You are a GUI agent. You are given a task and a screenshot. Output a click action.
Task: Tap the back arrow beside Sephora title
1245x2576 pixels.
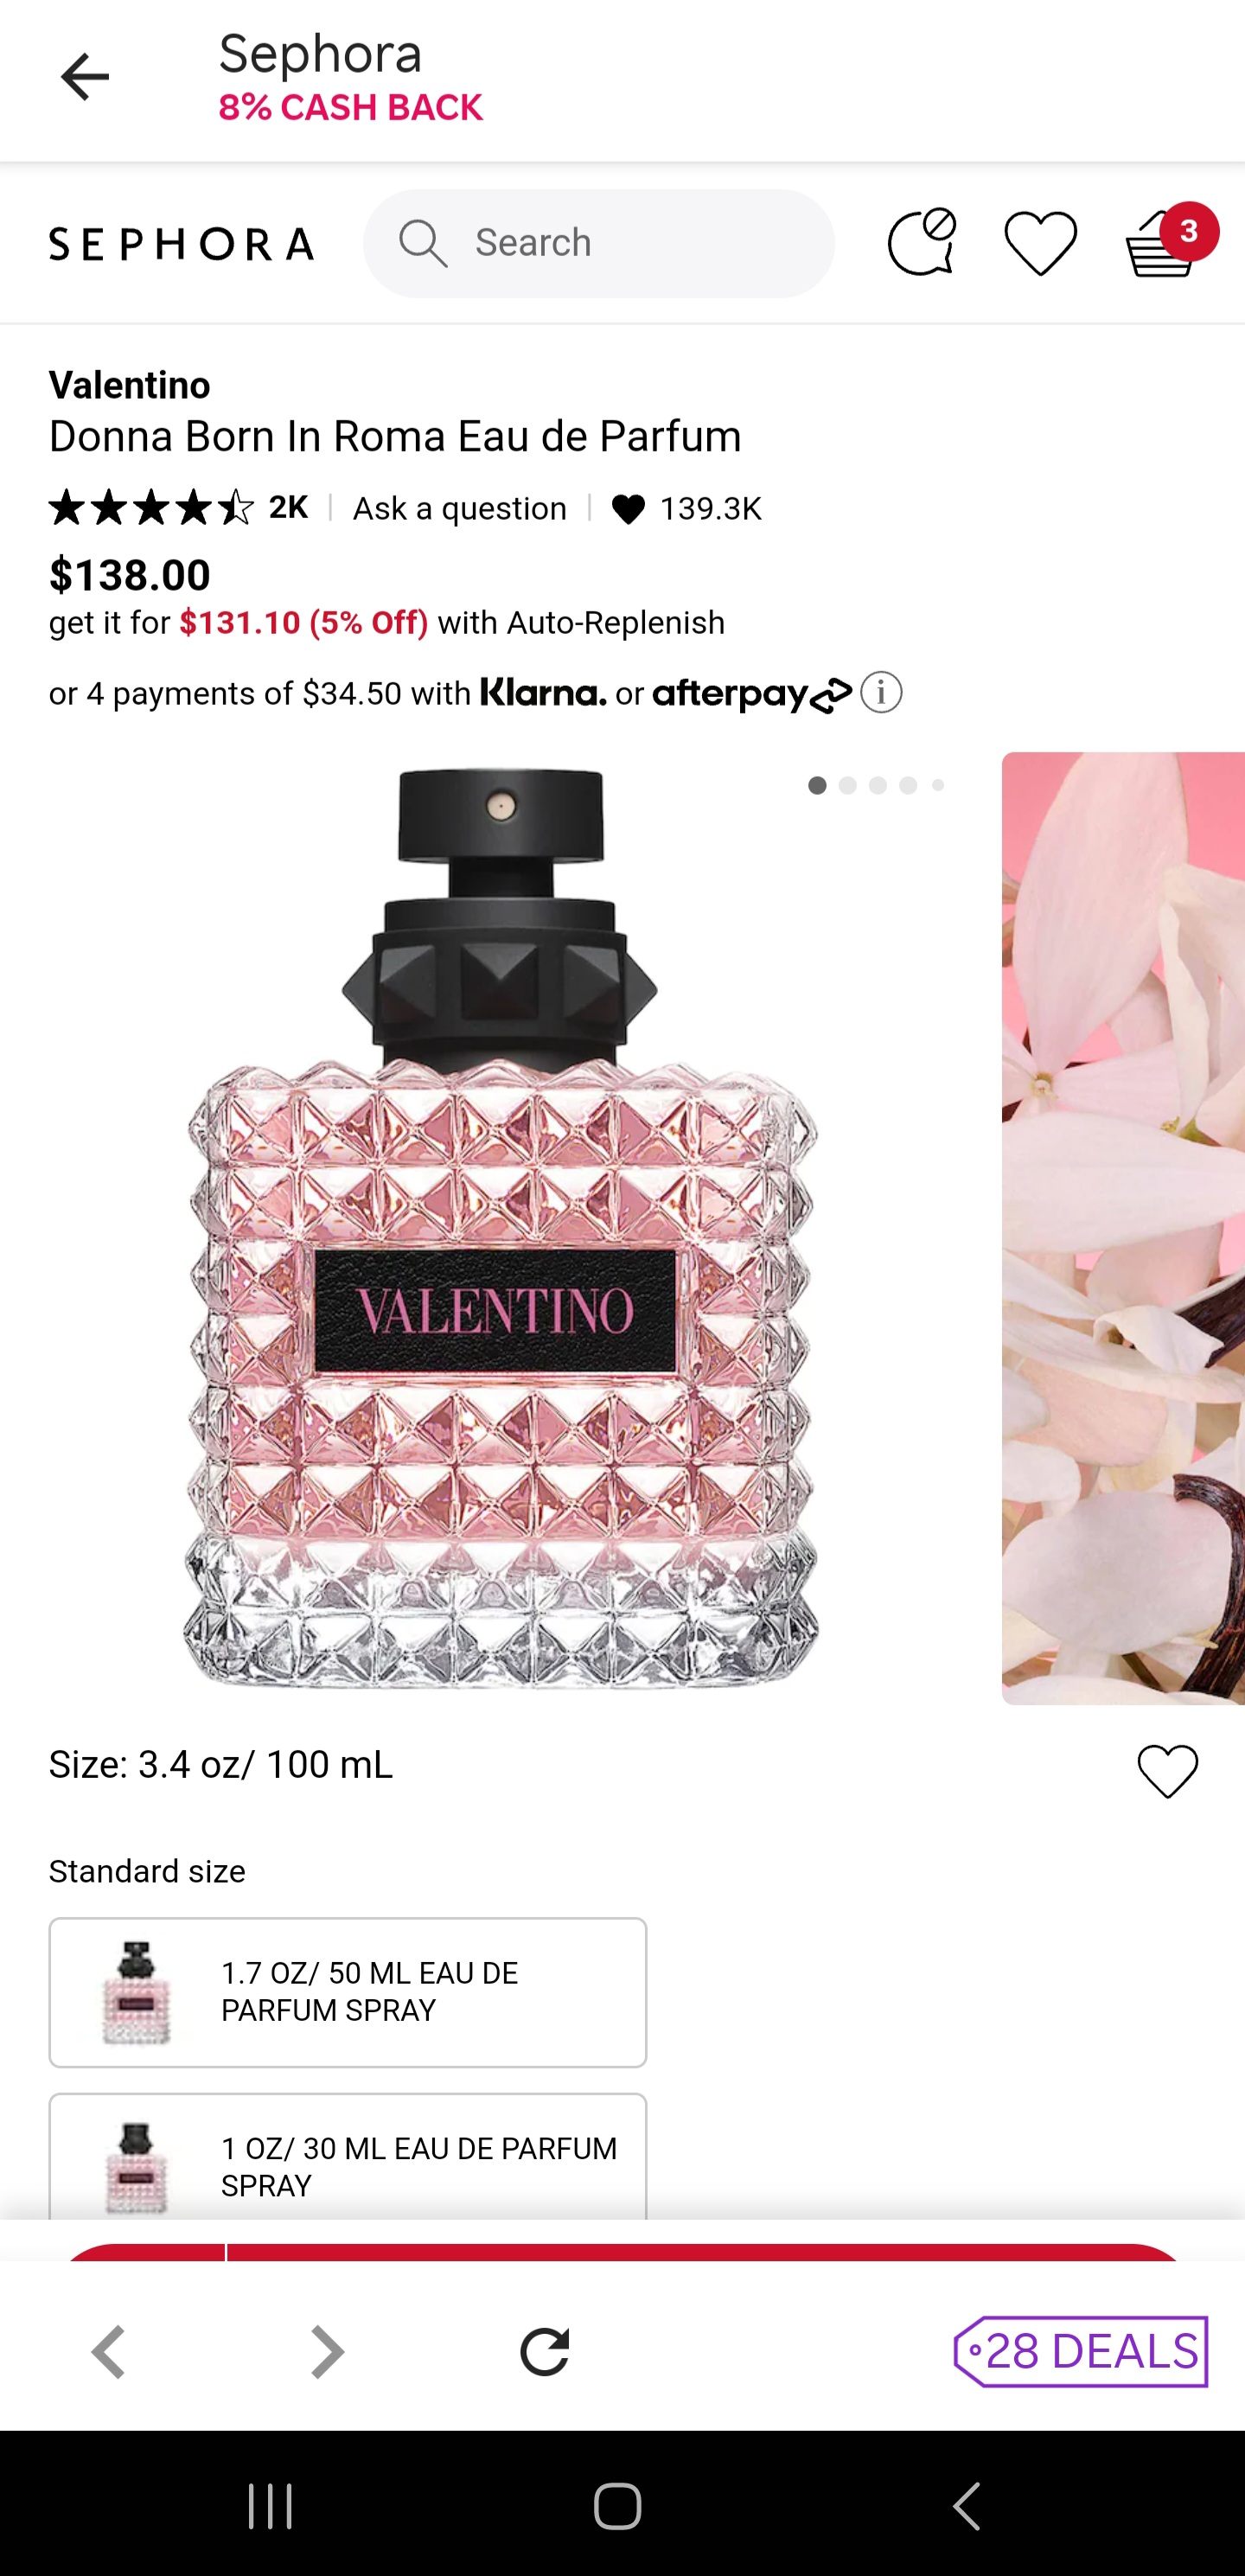click(x=84, y=77)
